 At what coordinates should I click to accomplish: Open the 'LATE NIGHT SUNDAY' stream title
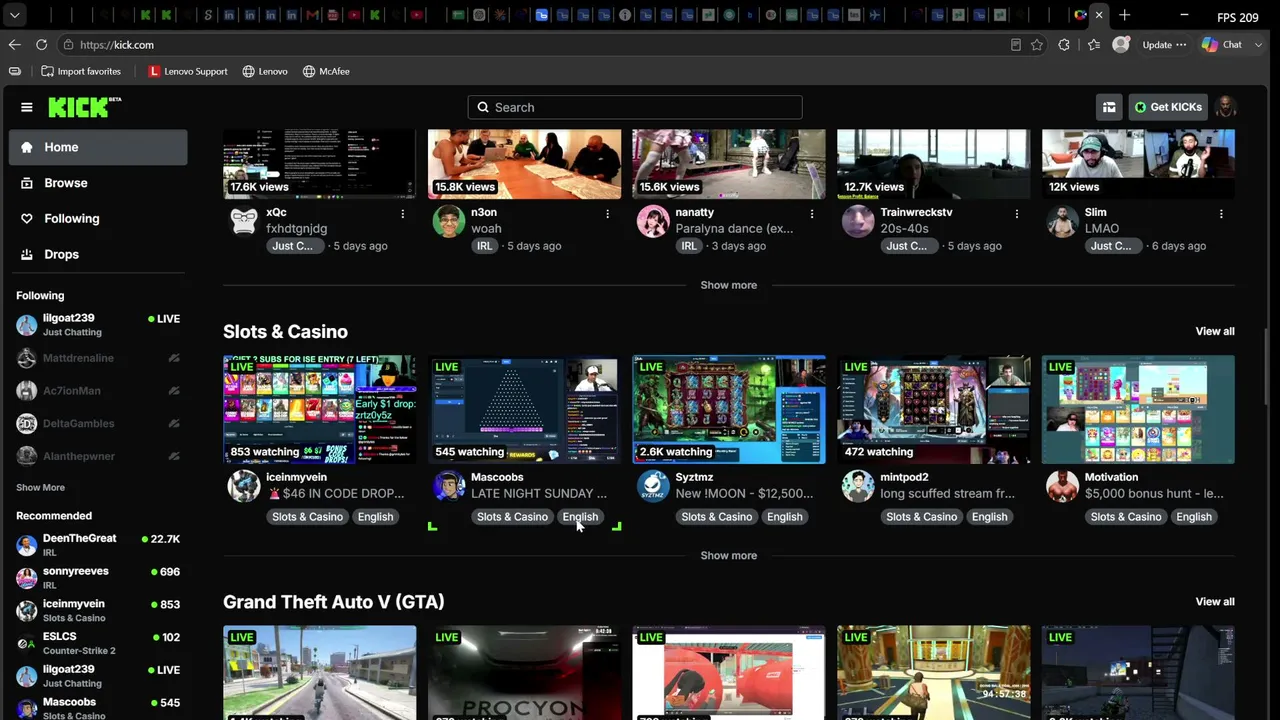click(539, 493)
